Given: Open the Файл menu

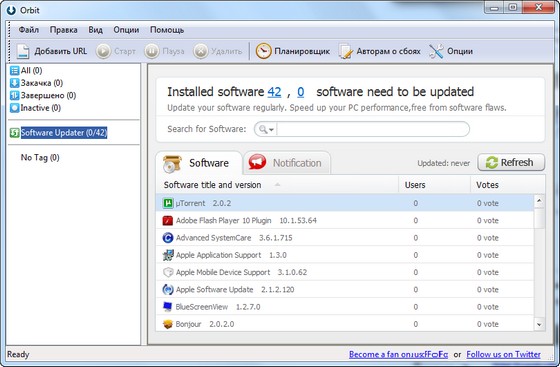Looking at the screenshot, I should point(29,30).
